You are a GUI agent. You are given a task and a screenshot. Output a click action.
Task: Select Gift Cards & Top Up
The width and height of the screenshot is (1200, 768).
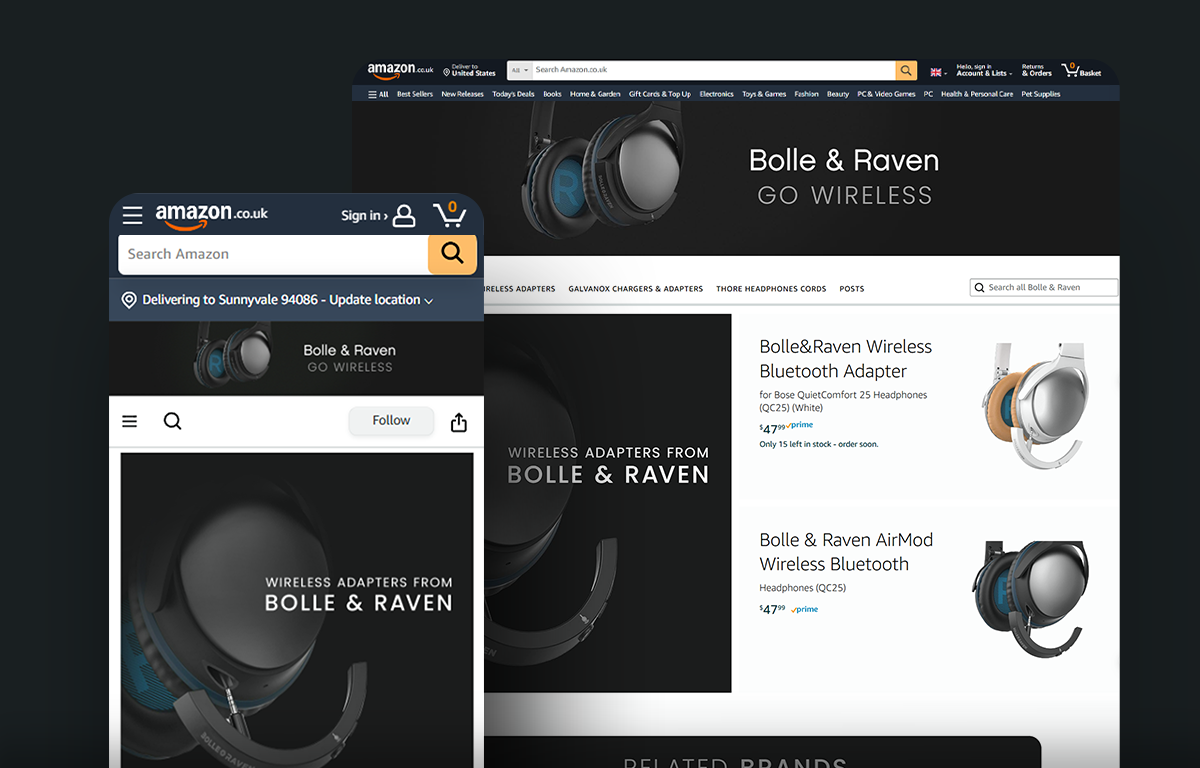[660, 94]
